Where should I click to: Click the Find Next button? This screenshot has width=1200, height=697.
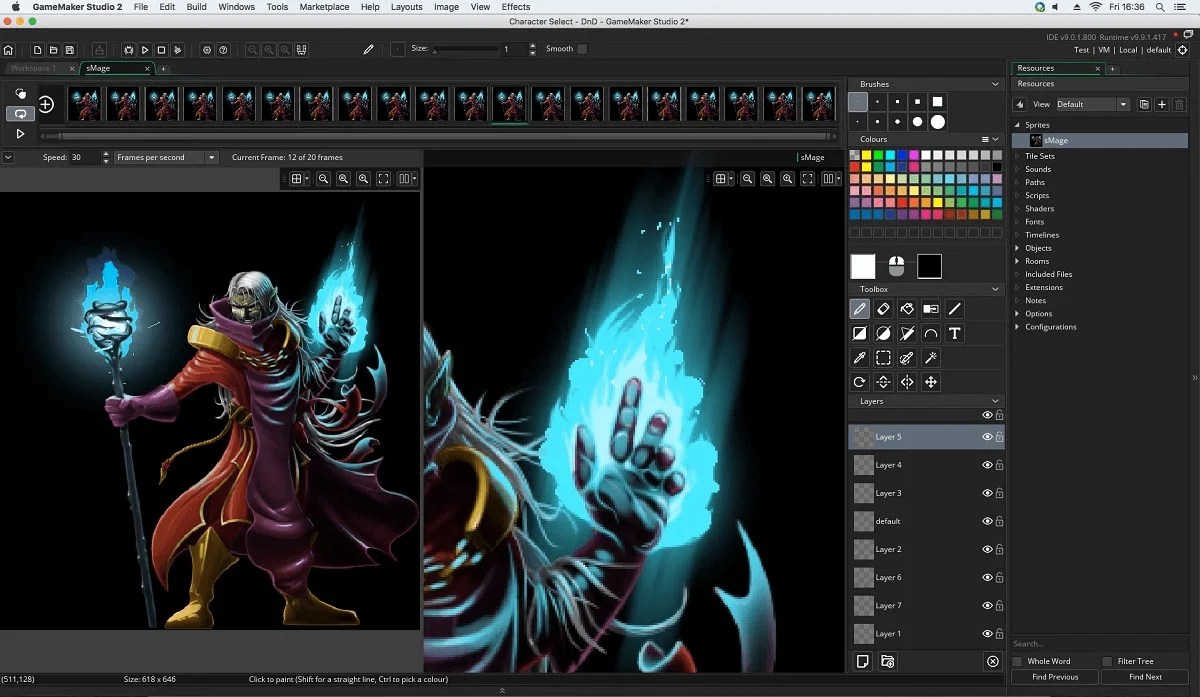coord(1145,677)
